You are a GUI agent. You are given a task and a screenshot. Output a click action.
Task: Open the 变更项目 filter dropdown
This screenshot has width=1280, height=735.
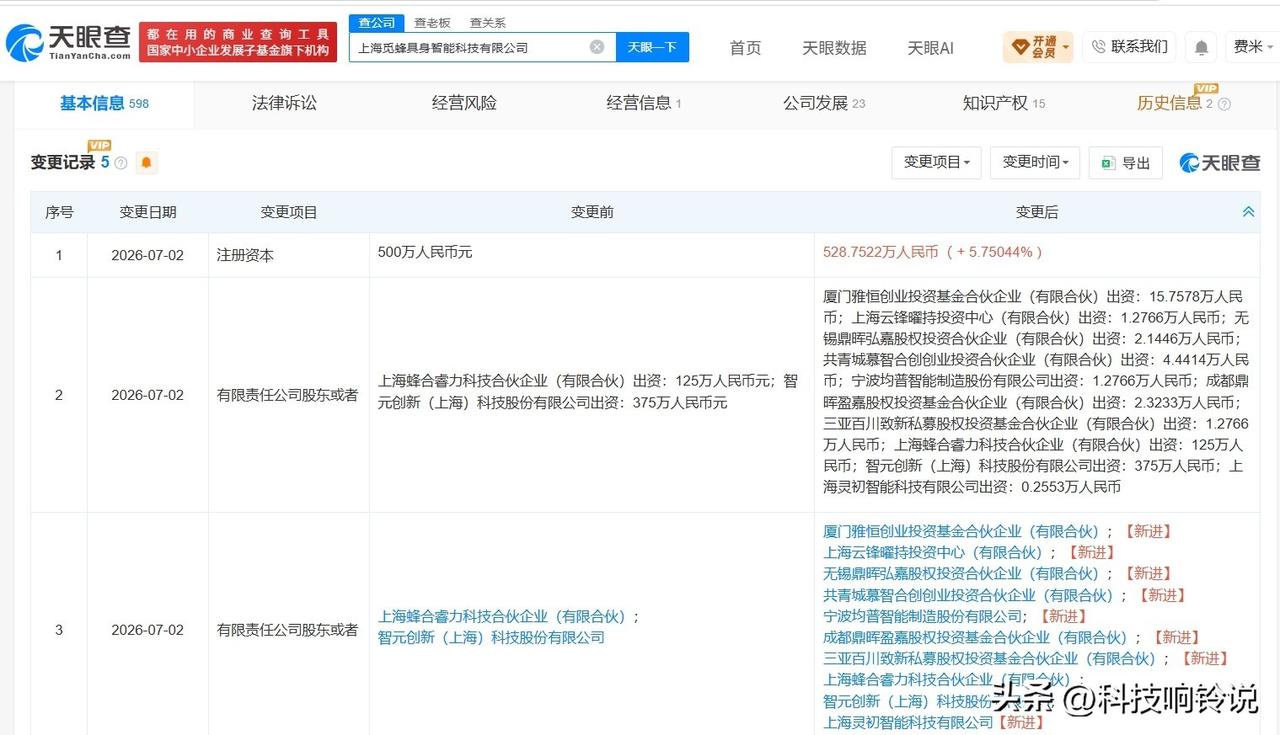pos(936,162)
